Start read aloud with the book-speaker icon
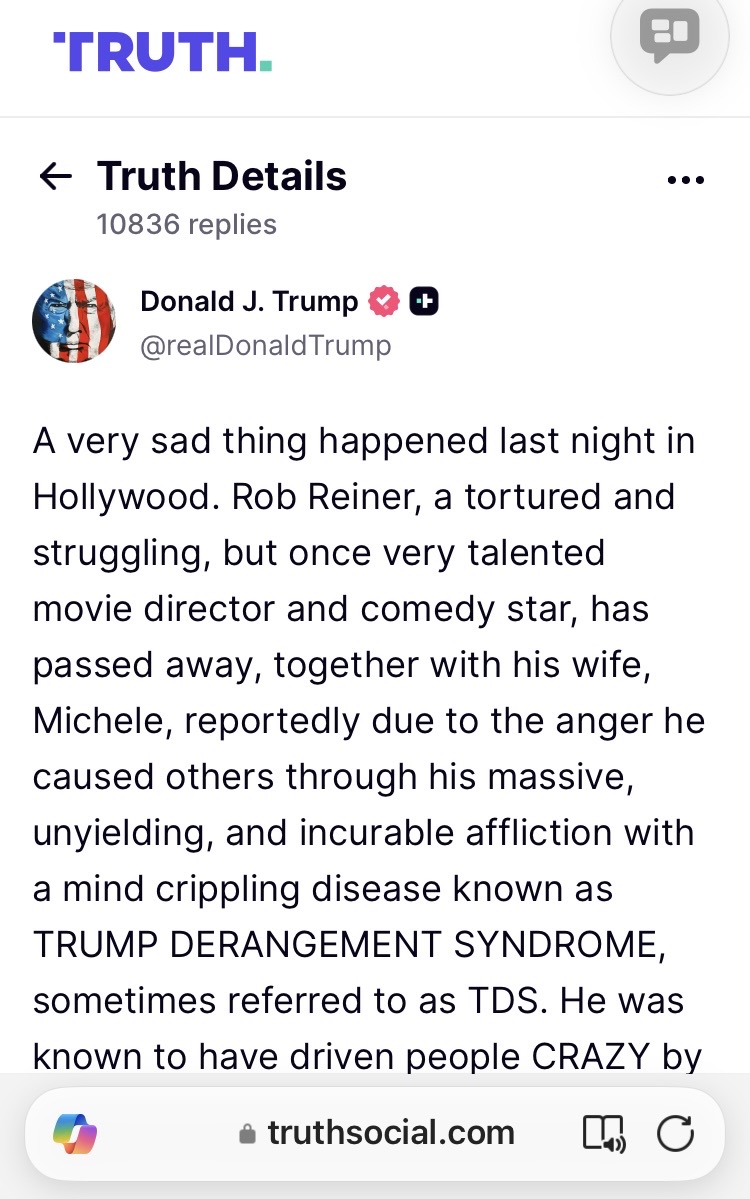This screenshot has height=1199, width=750. [603, 1134]
